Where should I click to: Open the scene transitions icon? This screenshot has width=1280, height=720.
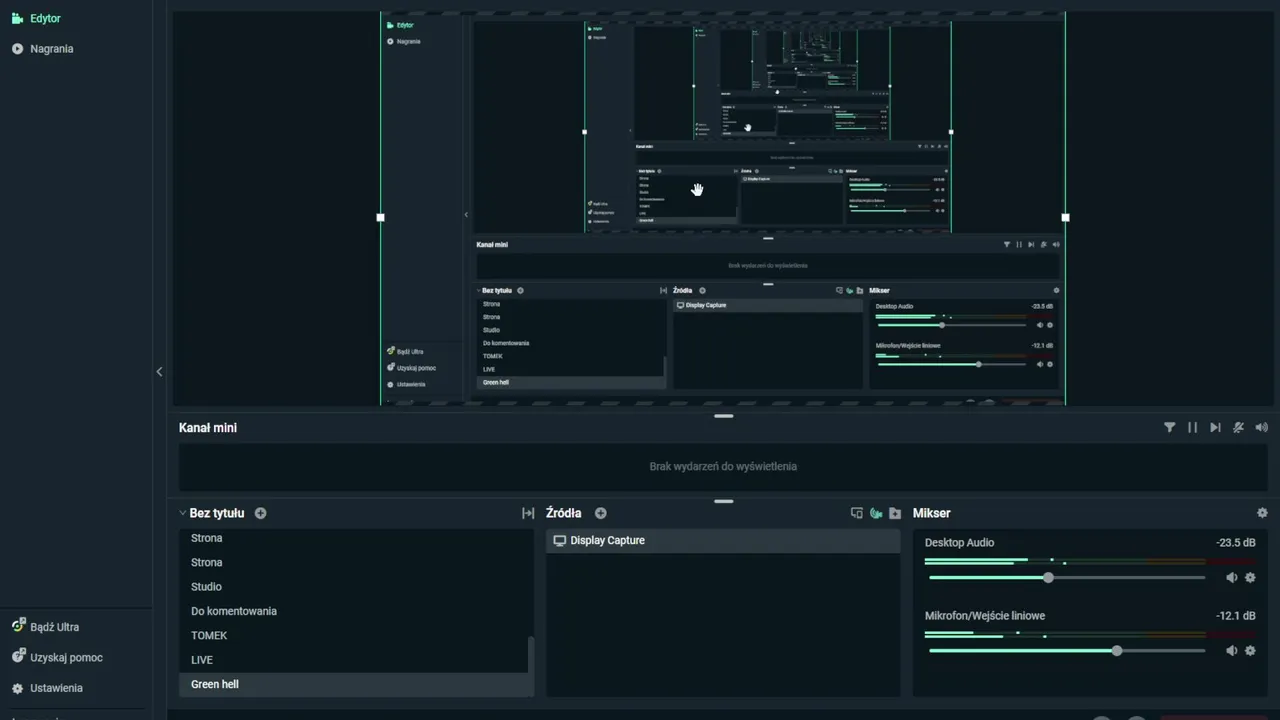point(528,513)
